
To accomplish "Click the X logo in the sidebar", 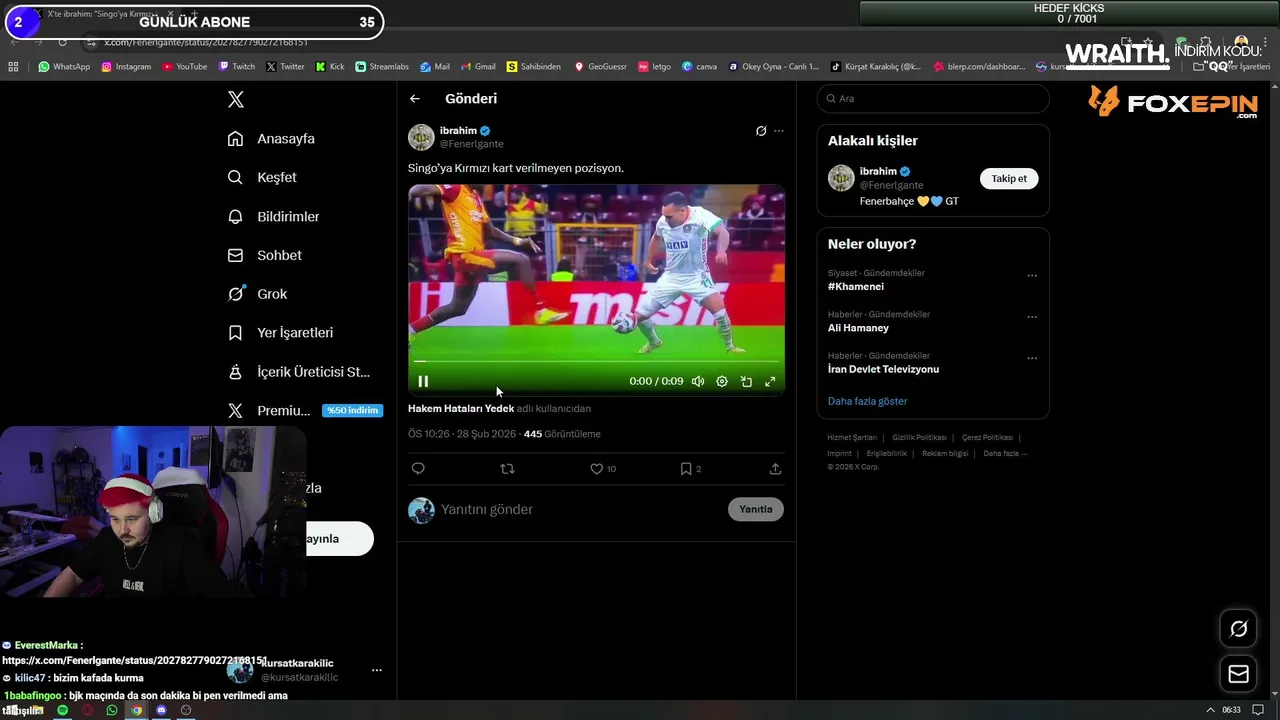I will click(x=236, y=99).
